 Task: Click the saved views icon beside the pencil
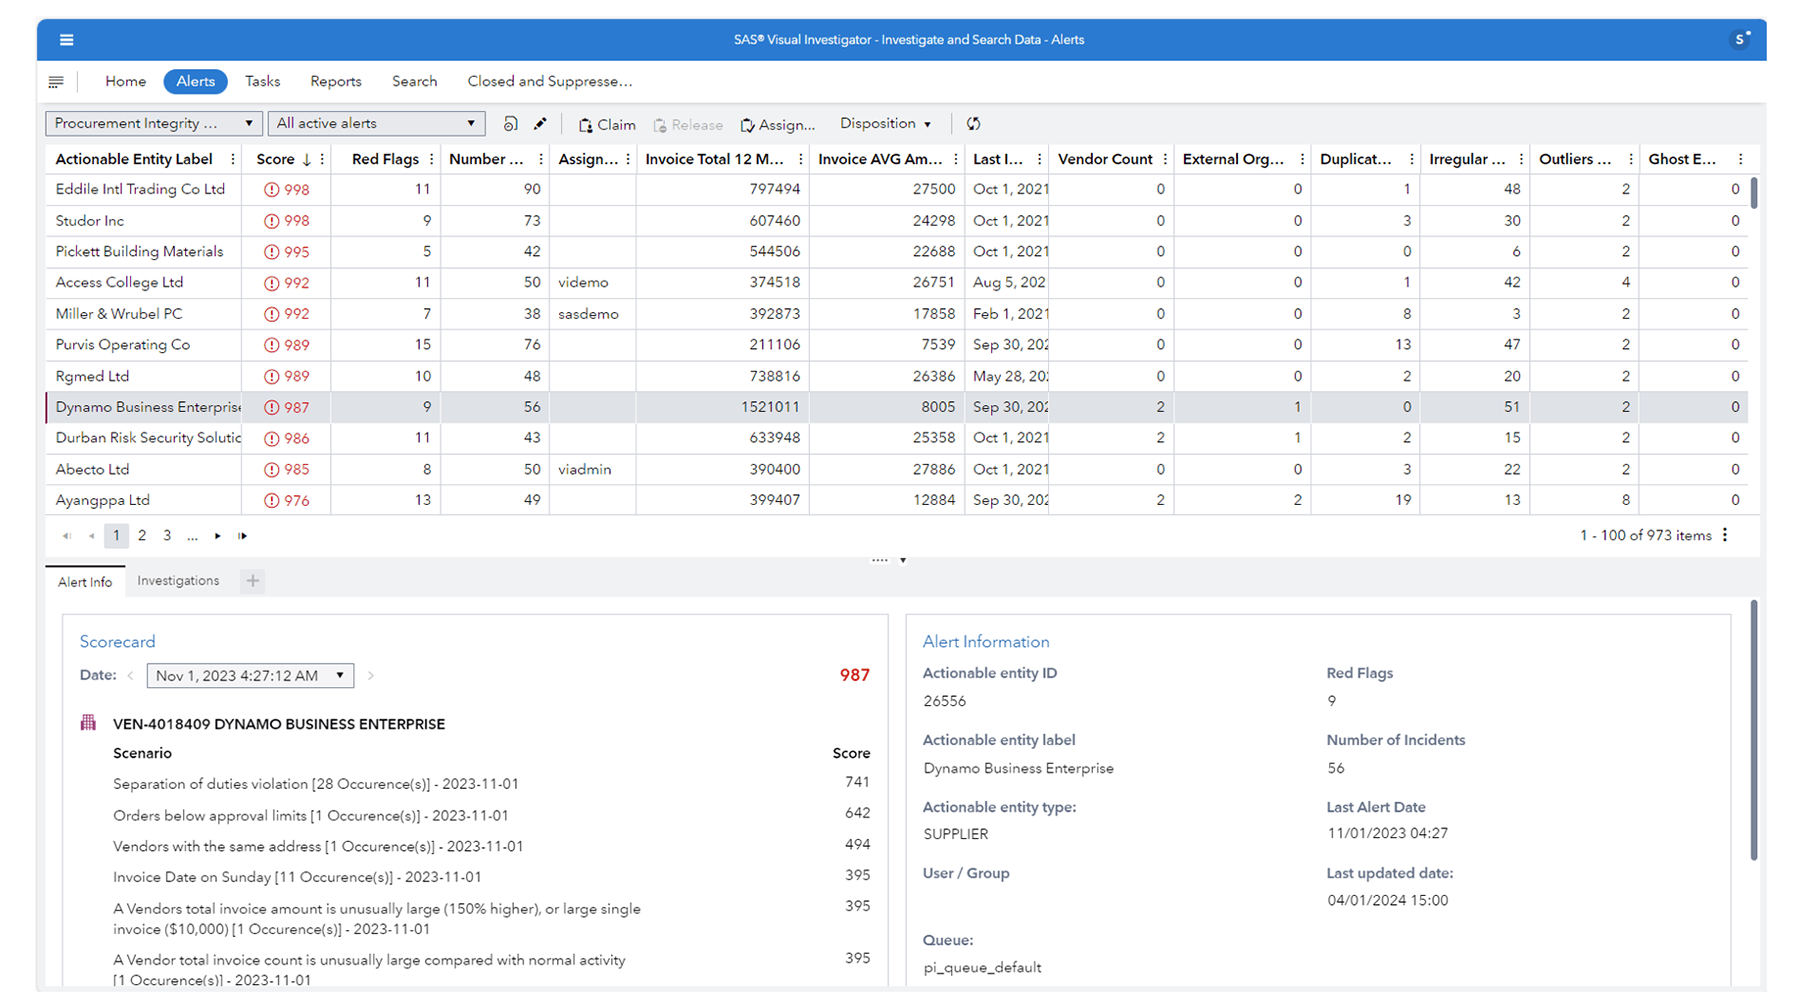tap(509, 123)
